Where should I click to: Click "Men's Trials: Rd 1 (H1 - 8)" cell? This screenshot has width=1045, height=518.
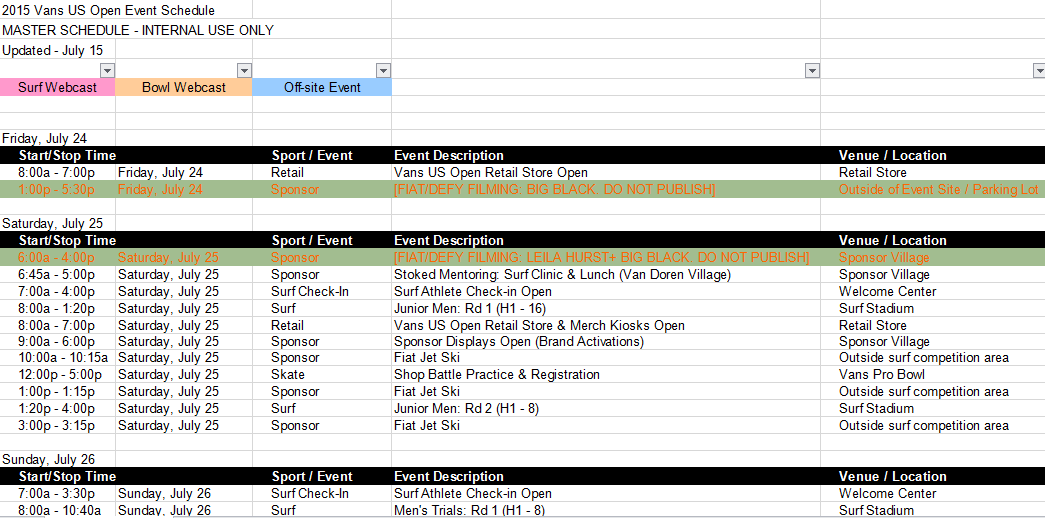point(469,511)
